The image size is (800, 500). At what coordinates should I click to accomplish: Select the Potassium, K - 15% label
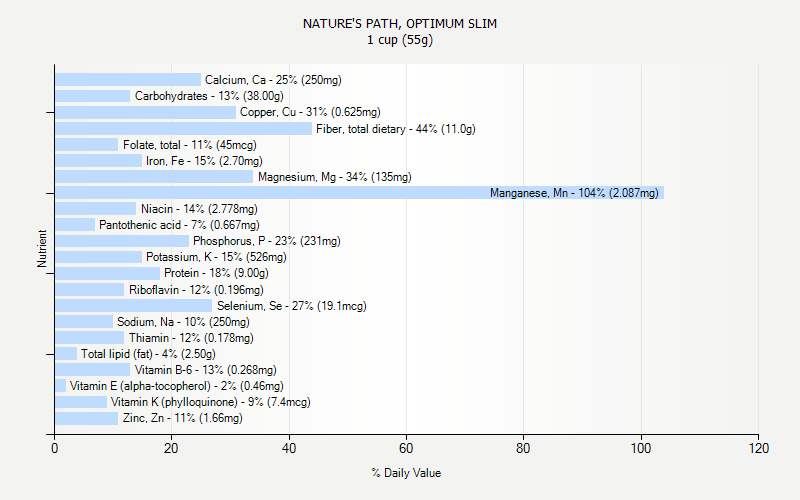pos(216,257)
